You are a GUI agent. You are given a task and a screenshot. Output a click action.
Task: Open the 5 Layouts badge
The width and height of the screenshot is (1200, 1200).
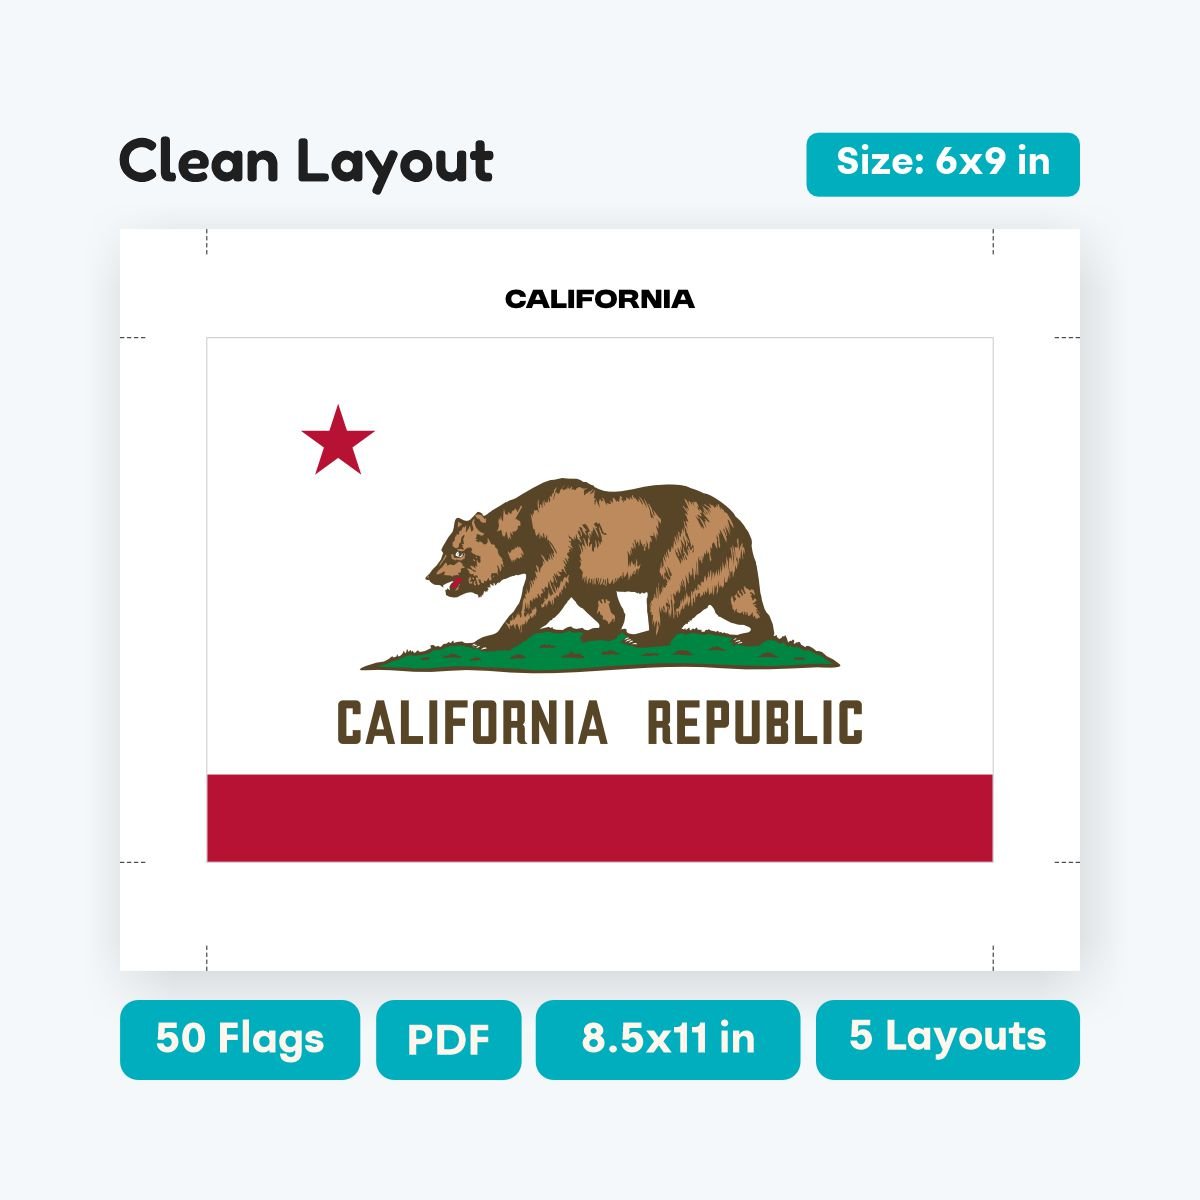click(948, 1039)
